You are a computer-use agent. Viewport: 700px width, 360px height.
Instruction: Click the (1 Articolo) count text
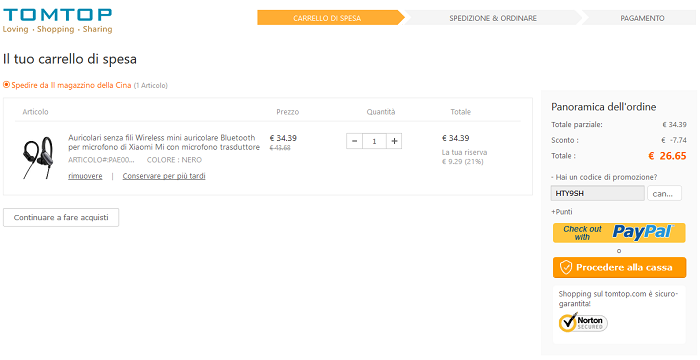(151, 85)
